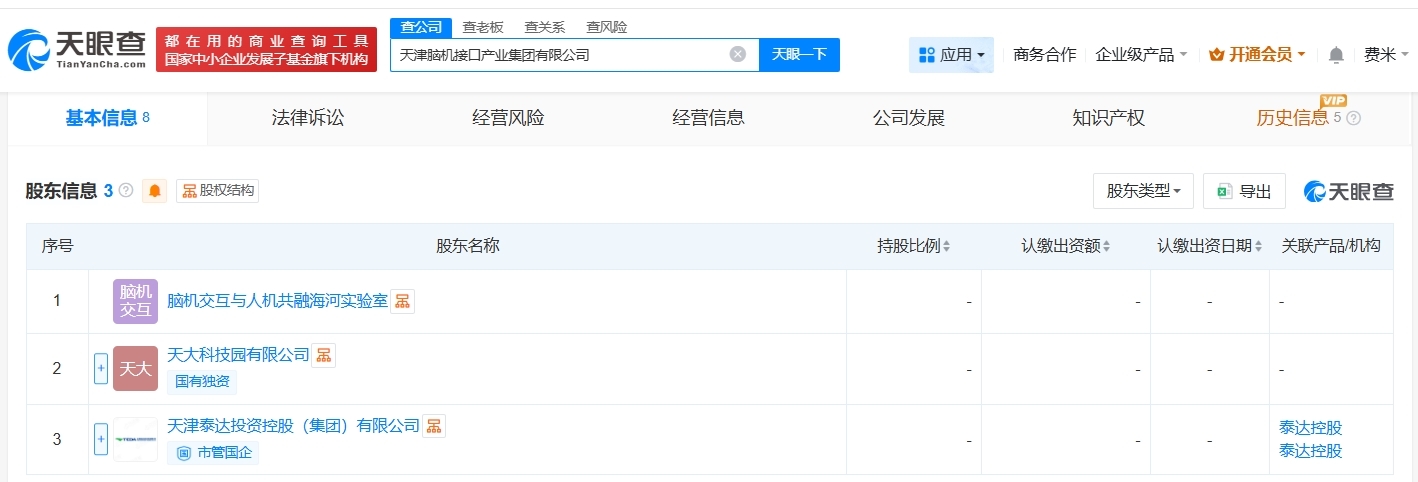
Task: Clear the search box with the X icon
Action: pyautogui.click(x=738, y=54)
